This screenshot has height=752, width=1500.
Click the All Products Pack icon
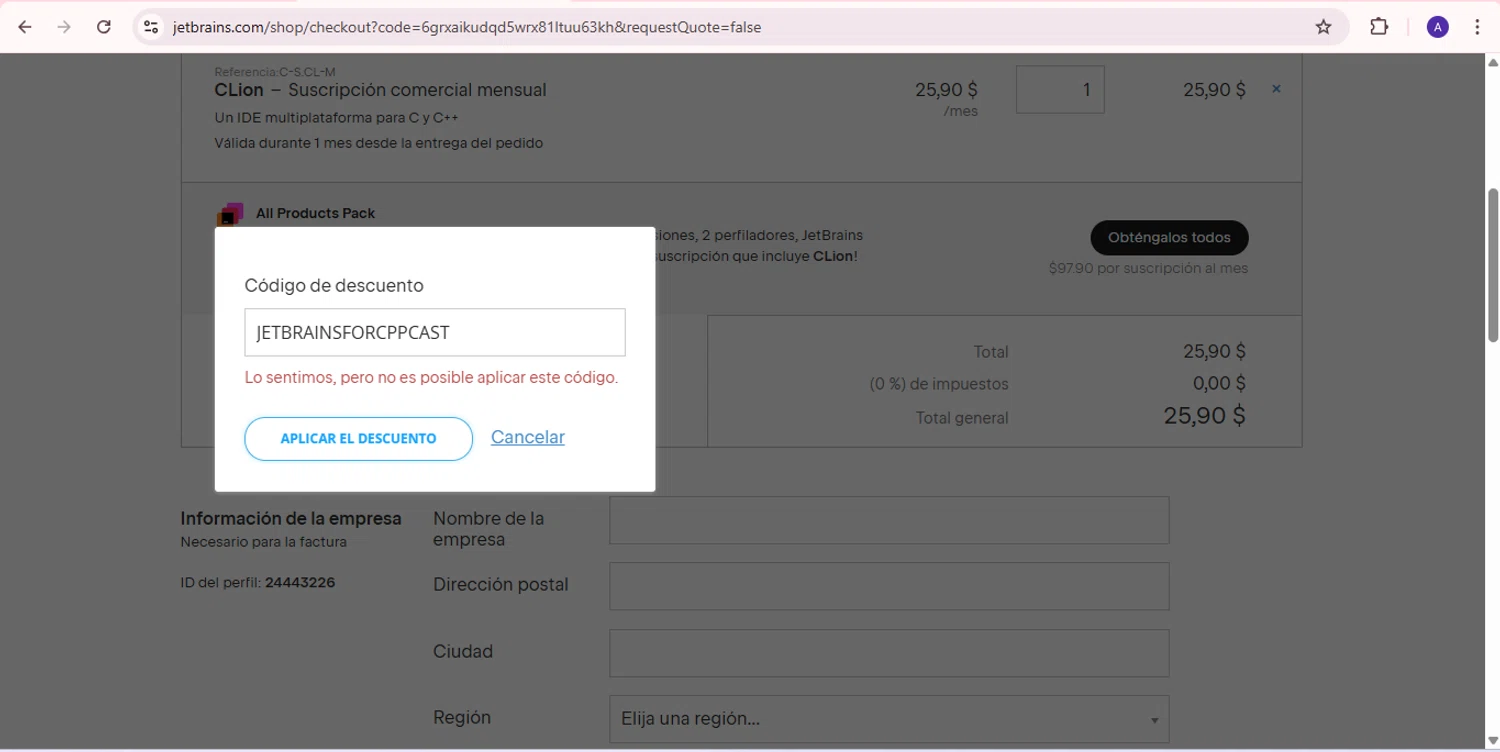coord(231,214)
